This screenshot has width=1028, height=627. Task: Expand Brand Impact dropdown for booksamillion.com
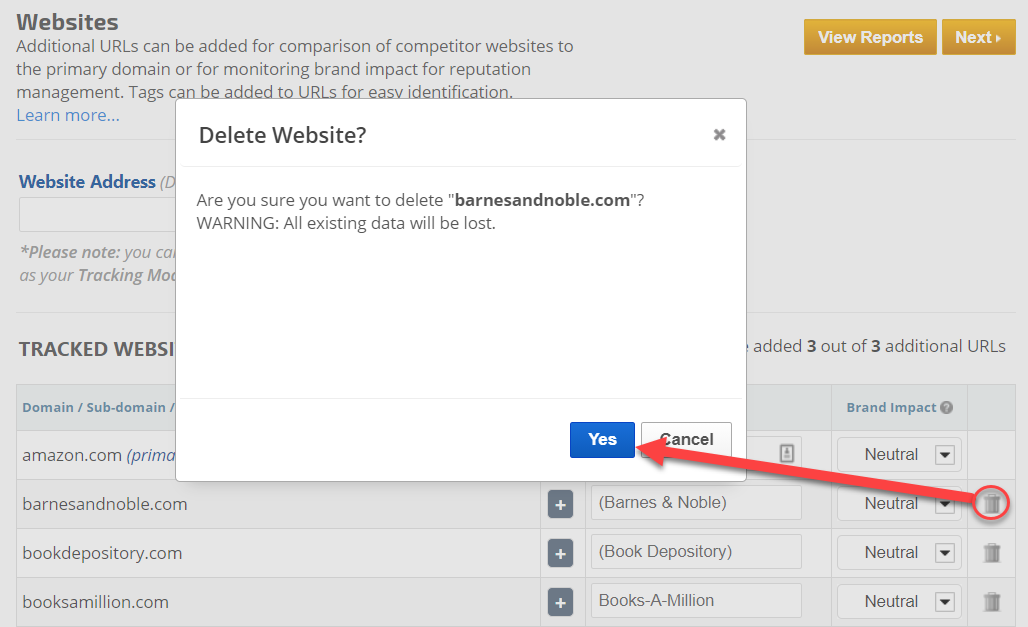coord(944,602)
